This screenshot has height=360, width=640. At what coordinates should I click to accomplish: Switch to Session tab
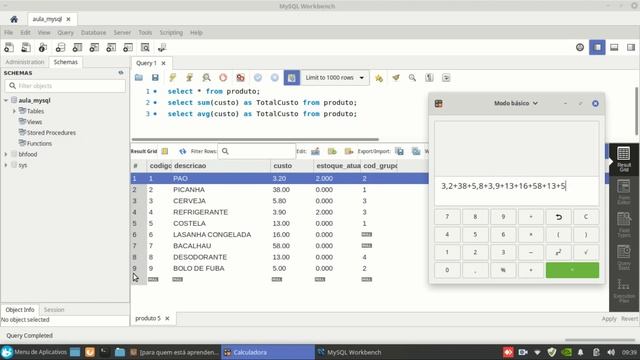click(x=54, y=310)
